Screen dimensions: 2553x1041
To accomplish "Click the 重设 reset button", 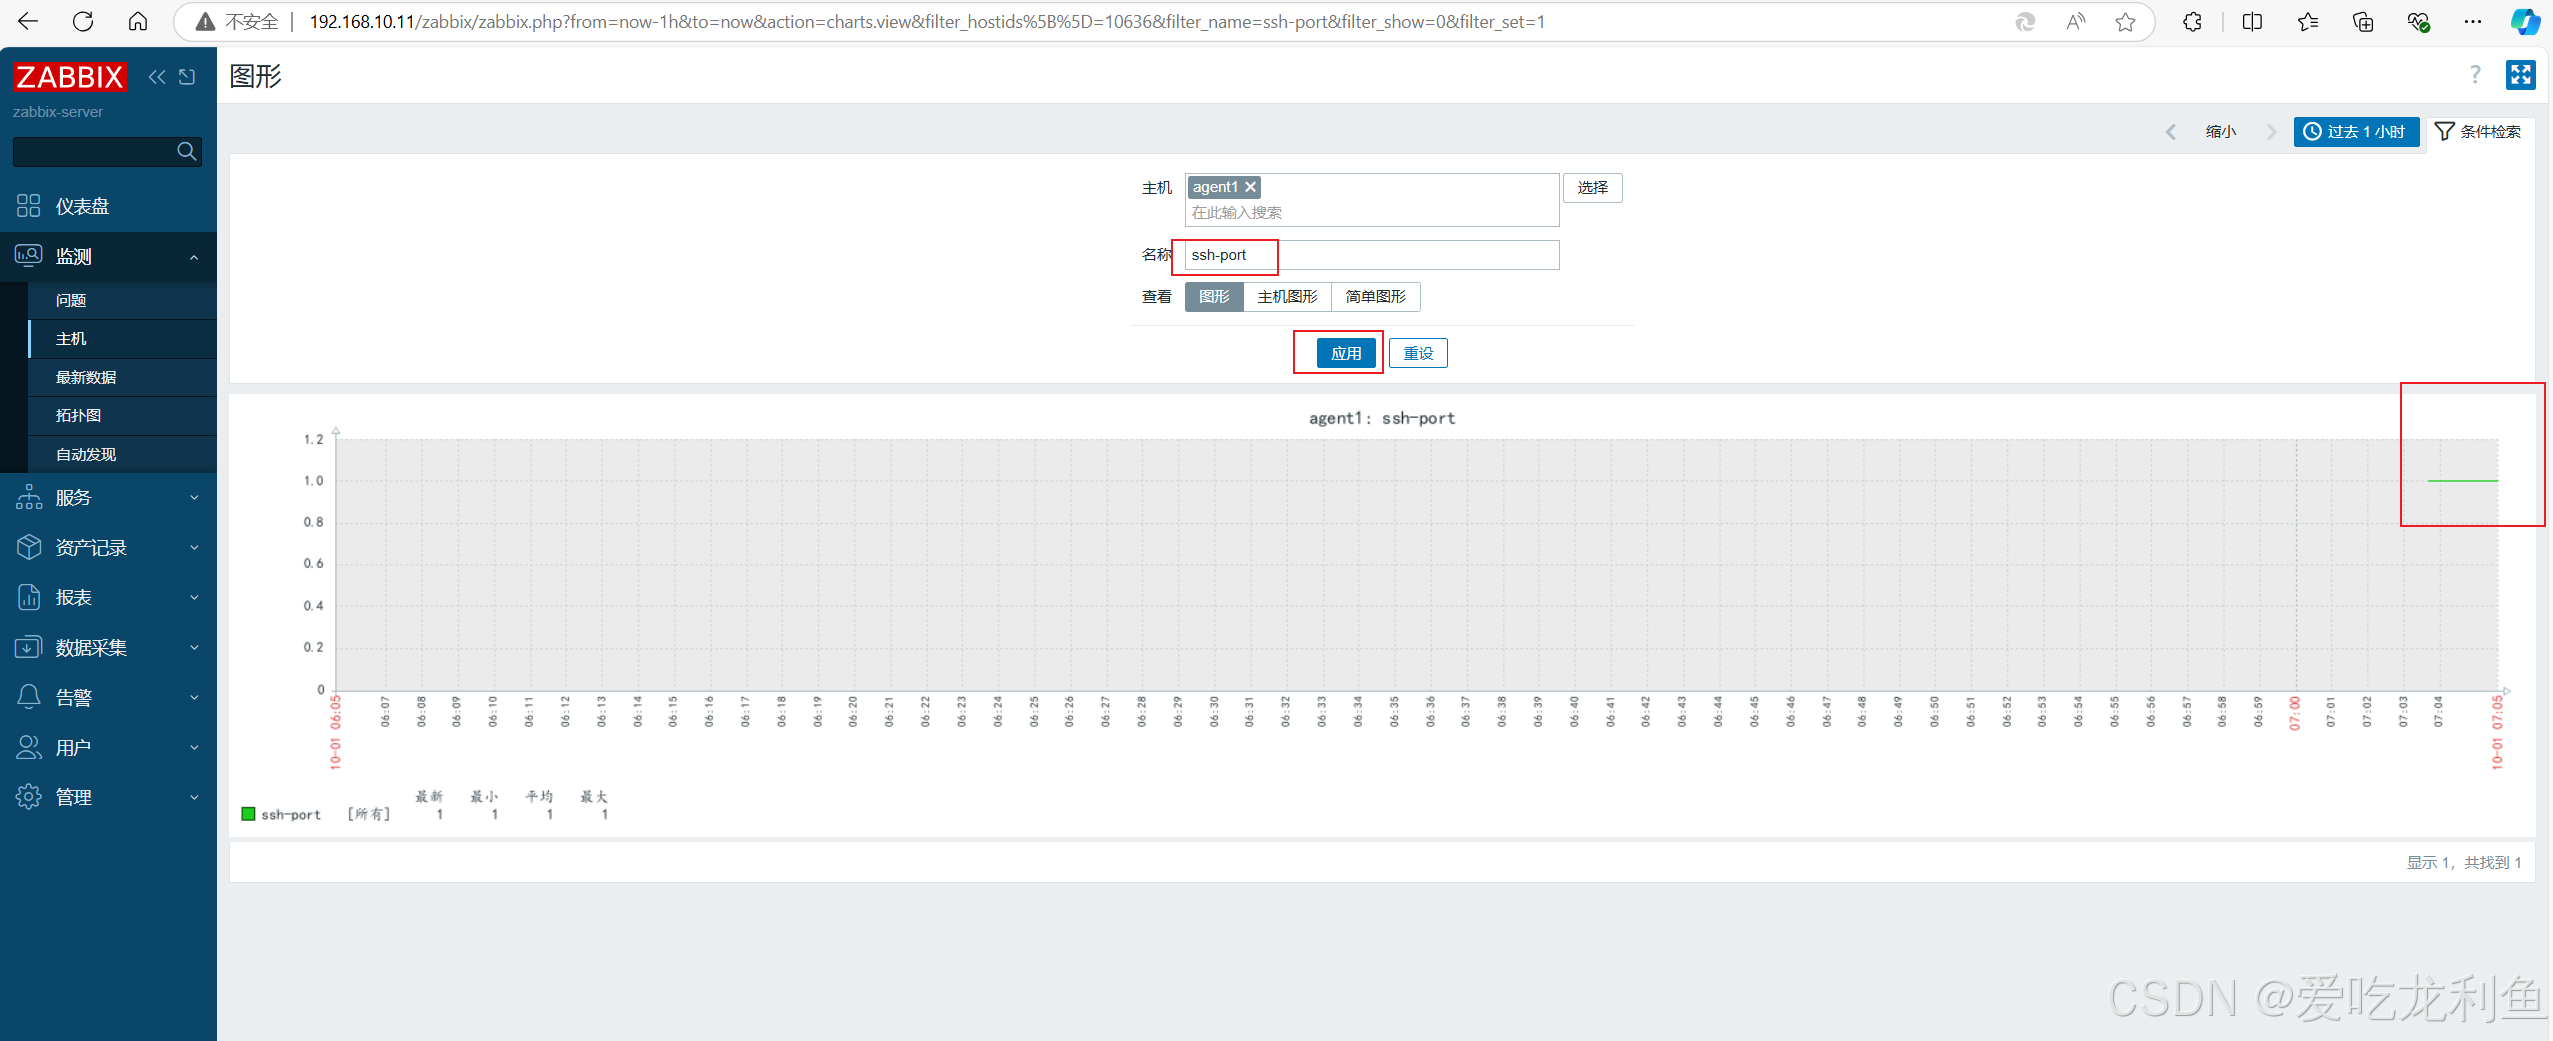I will (x=1418, y=353).
